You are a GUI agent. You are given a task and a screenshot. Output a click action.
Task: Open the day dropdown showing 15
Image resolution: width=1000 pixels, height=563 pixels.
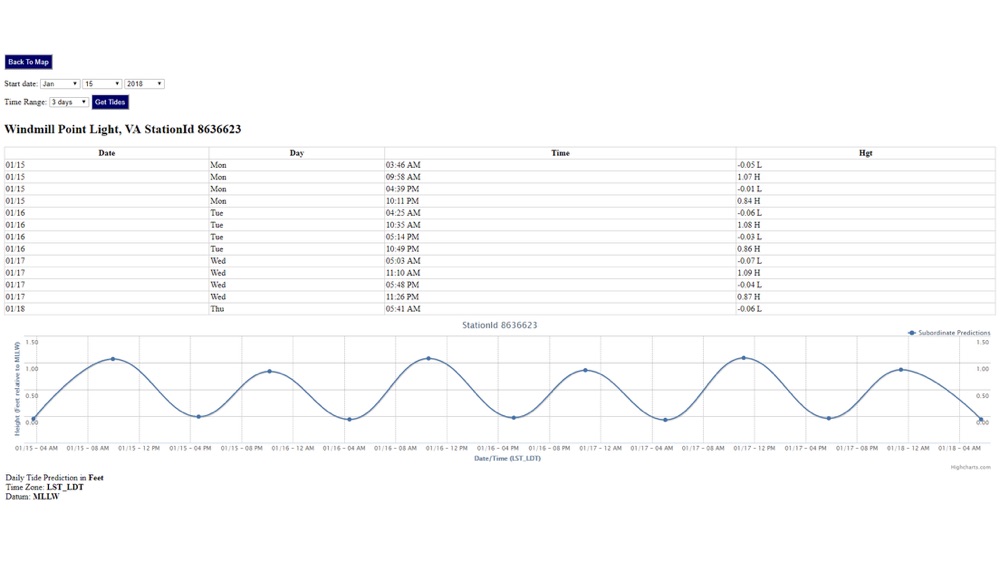click(x=102, y=84)
